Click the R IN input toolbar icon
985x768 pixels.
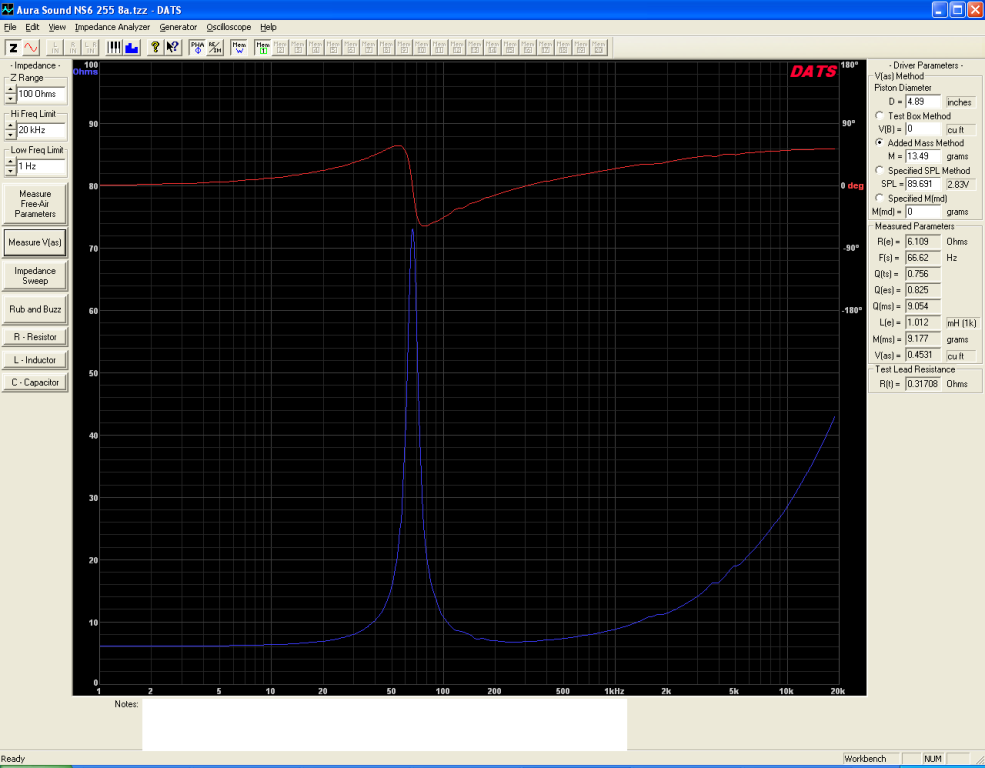coord(72,48)
